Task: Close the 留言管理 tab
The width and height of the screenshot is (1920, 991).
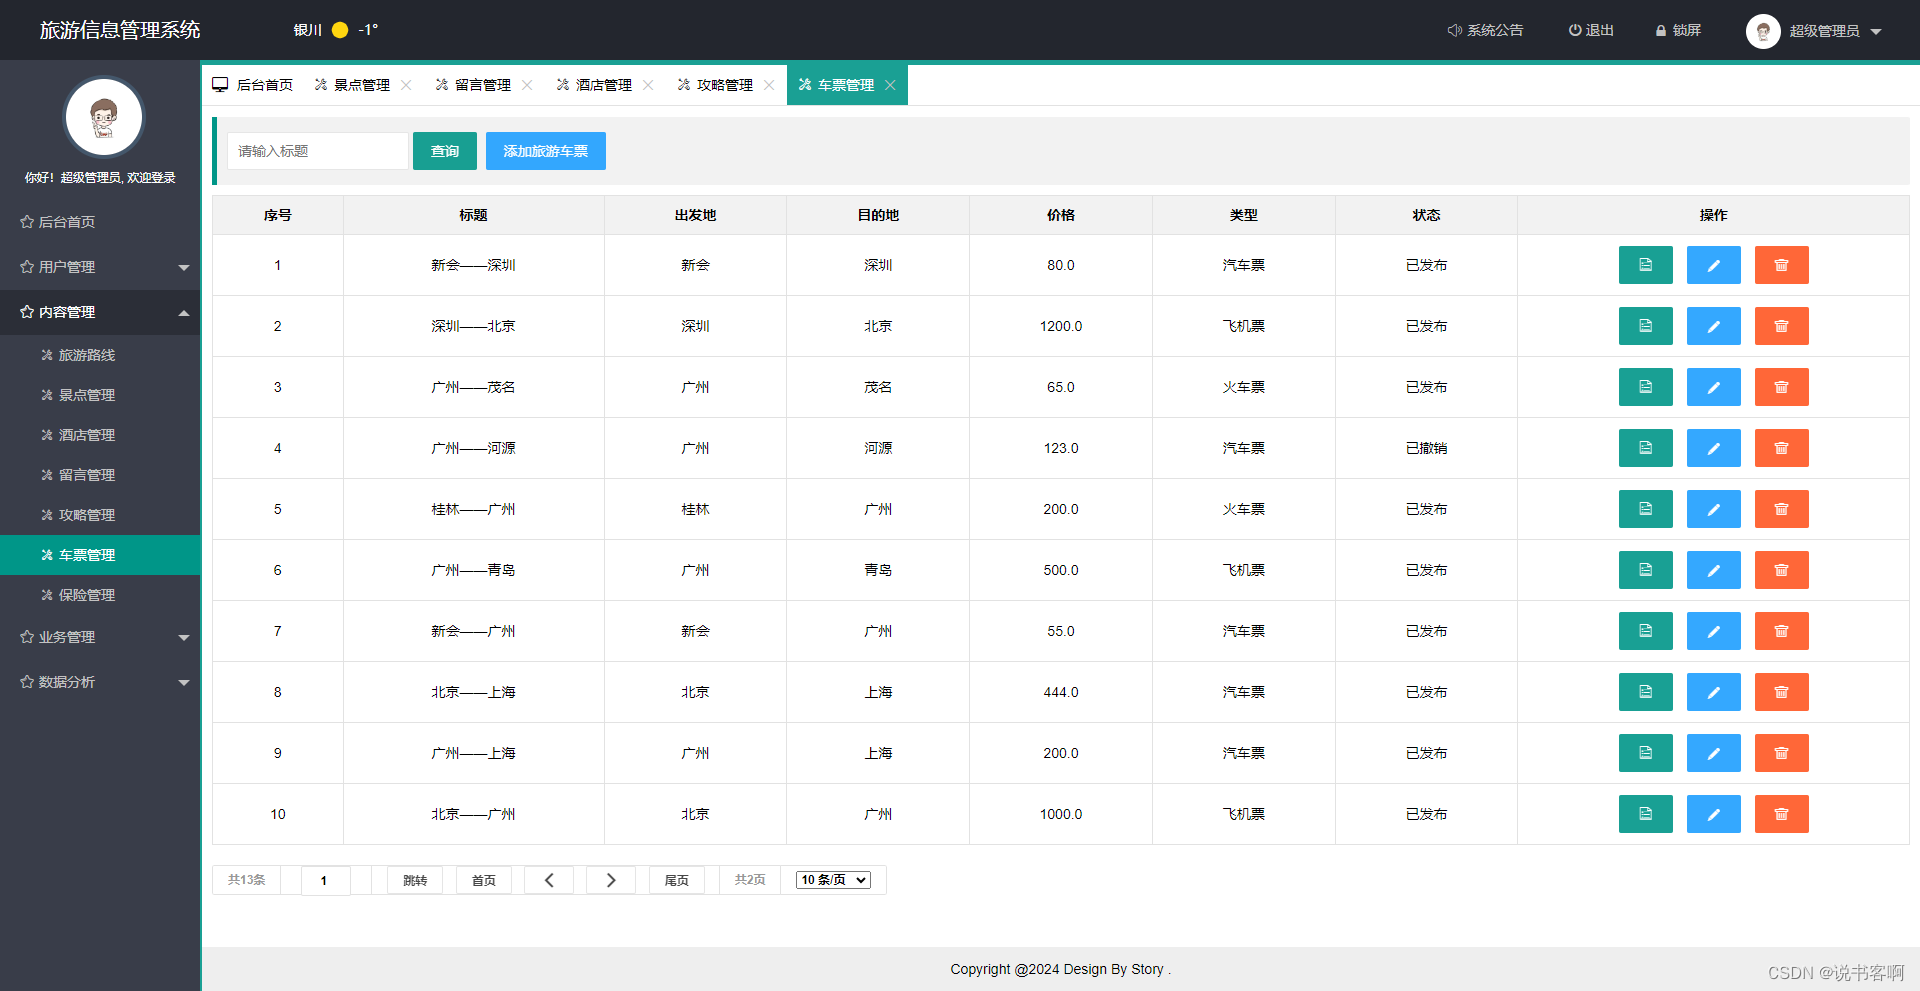Action: pyautogui.click(x=527, y=85)
